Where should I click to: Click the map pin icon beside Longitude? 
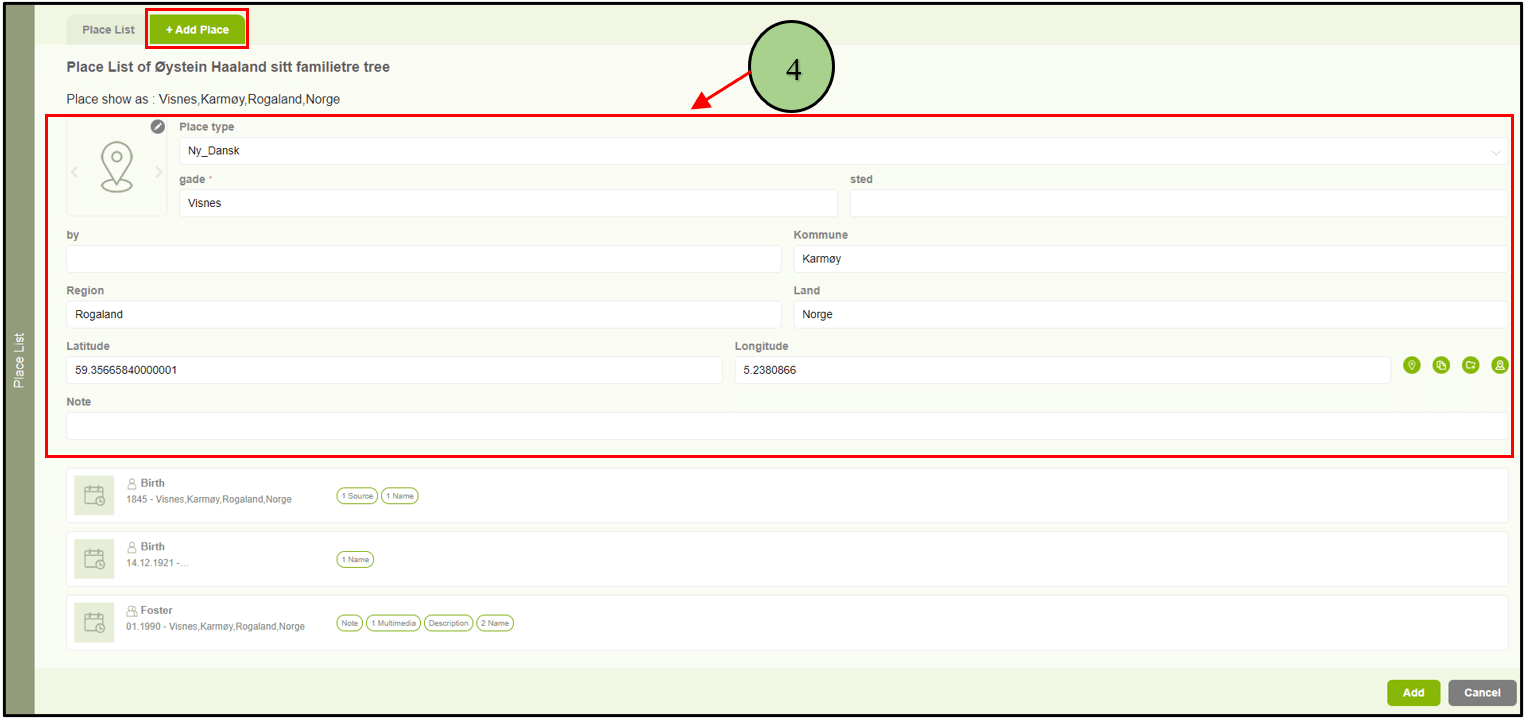tap(1412, 366)
